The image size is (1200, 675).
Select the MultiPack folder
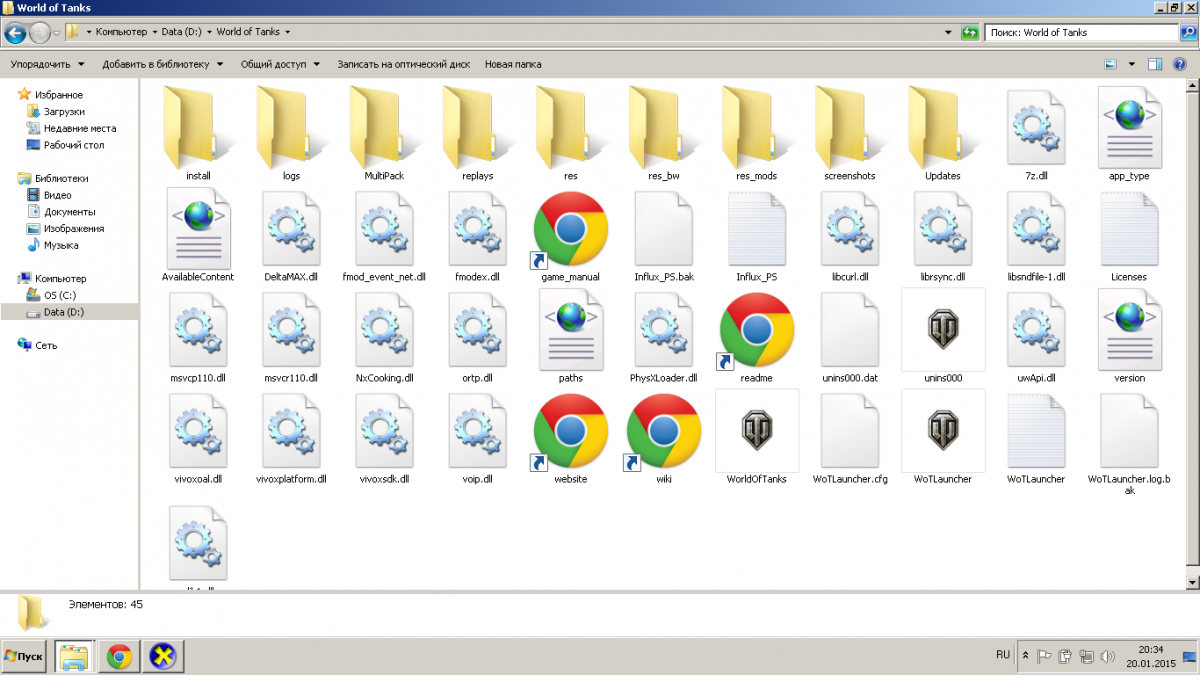[x=384, y=127]
